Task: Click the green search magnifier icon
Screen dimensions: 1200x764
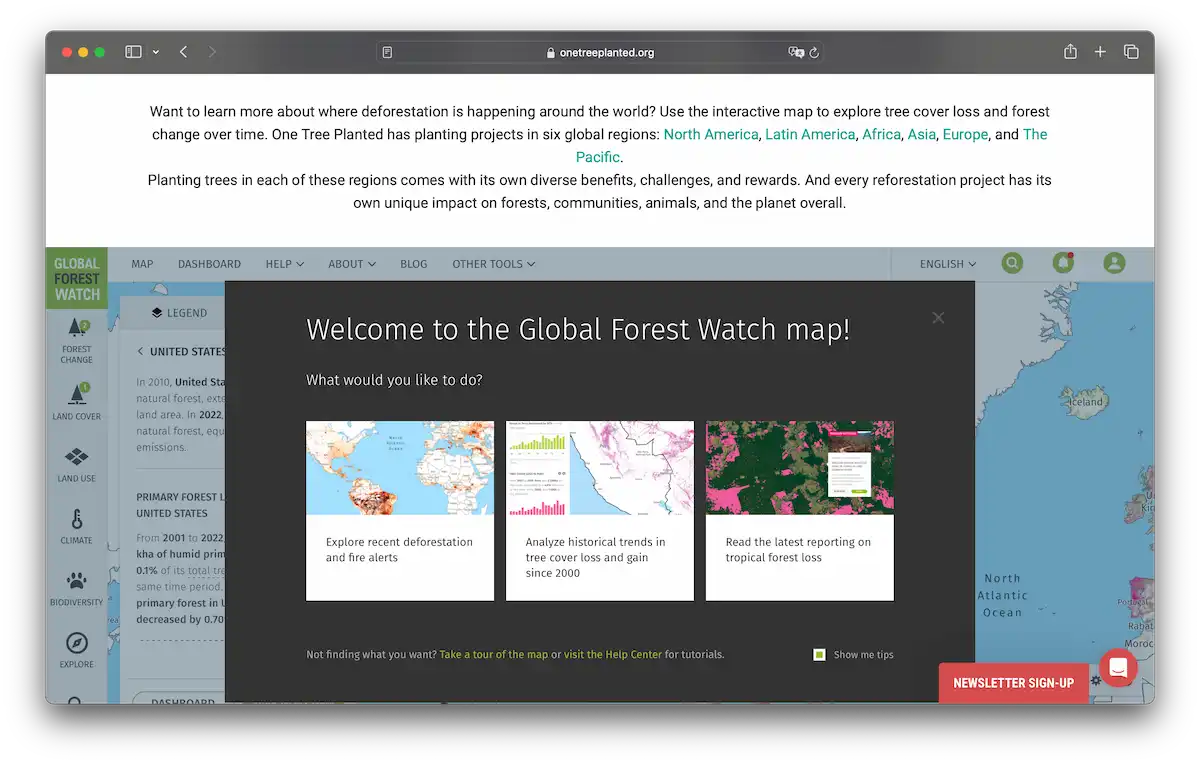Action: tap(1012, 263)
